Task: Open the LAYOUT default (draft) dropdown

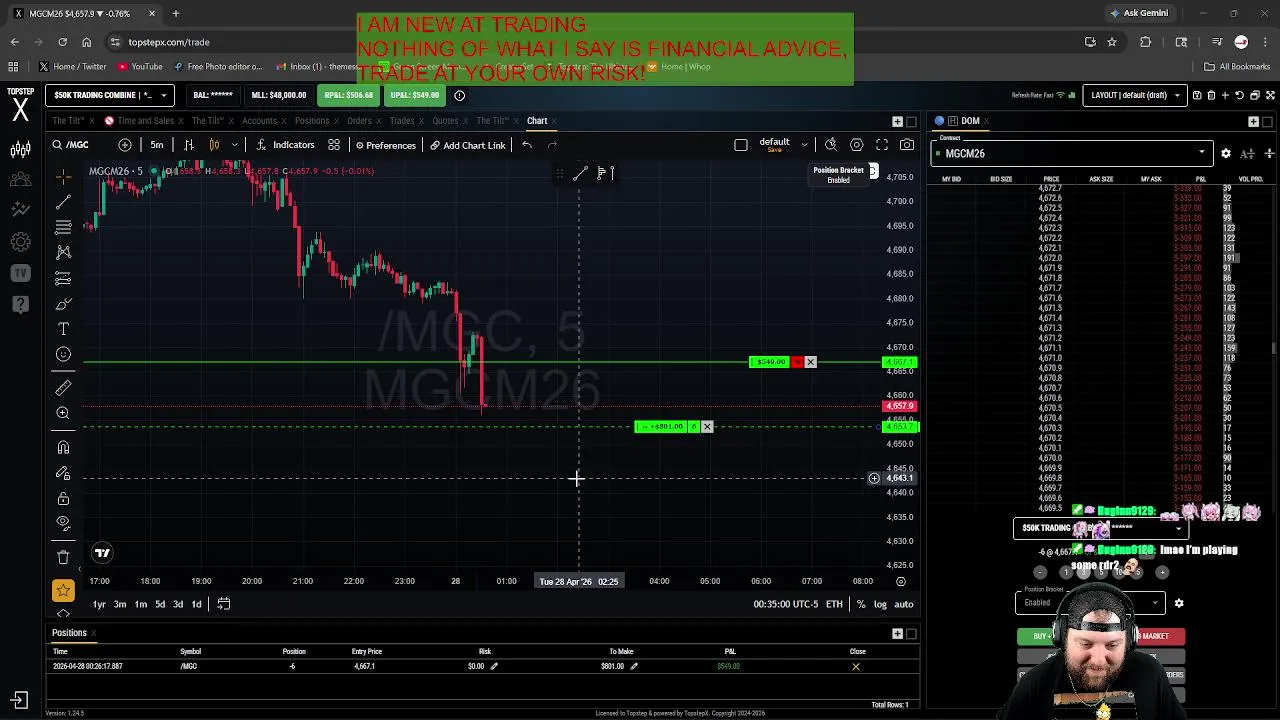Action: [x=1137, y=95]
